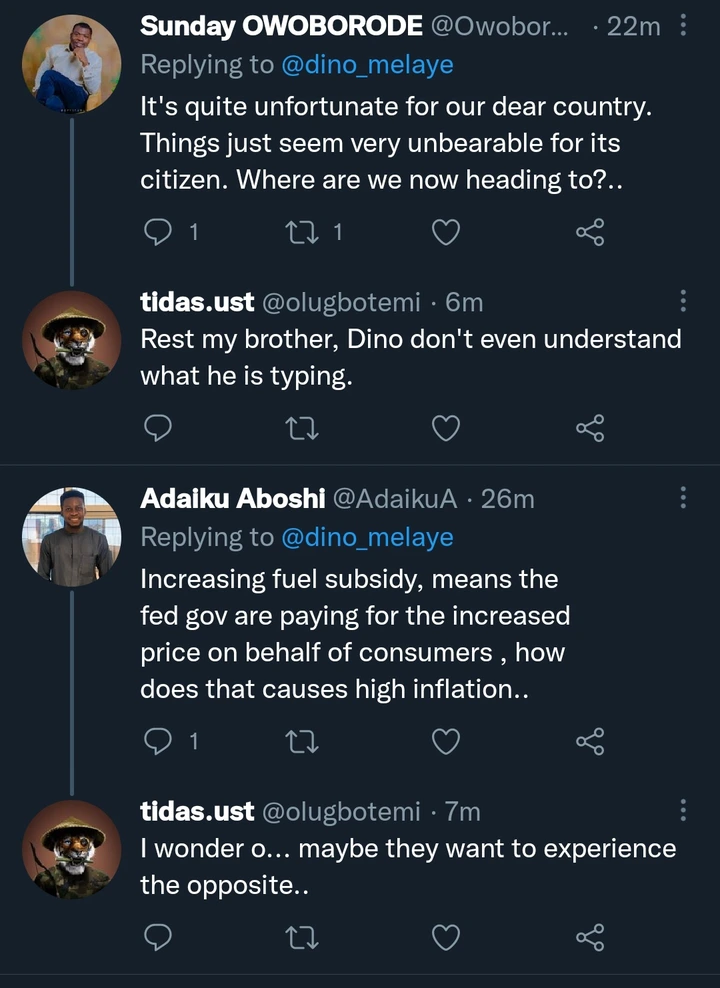Open @dino_melaye link in Sunday's reply
The height and width of the screenshot is (988, 720).
click(367, 65)
